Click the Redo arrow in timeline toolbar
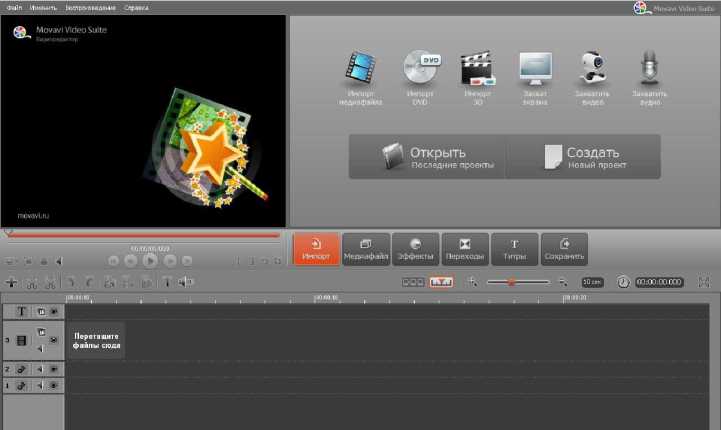The image size is (721, 430). [x=90, y=282]
